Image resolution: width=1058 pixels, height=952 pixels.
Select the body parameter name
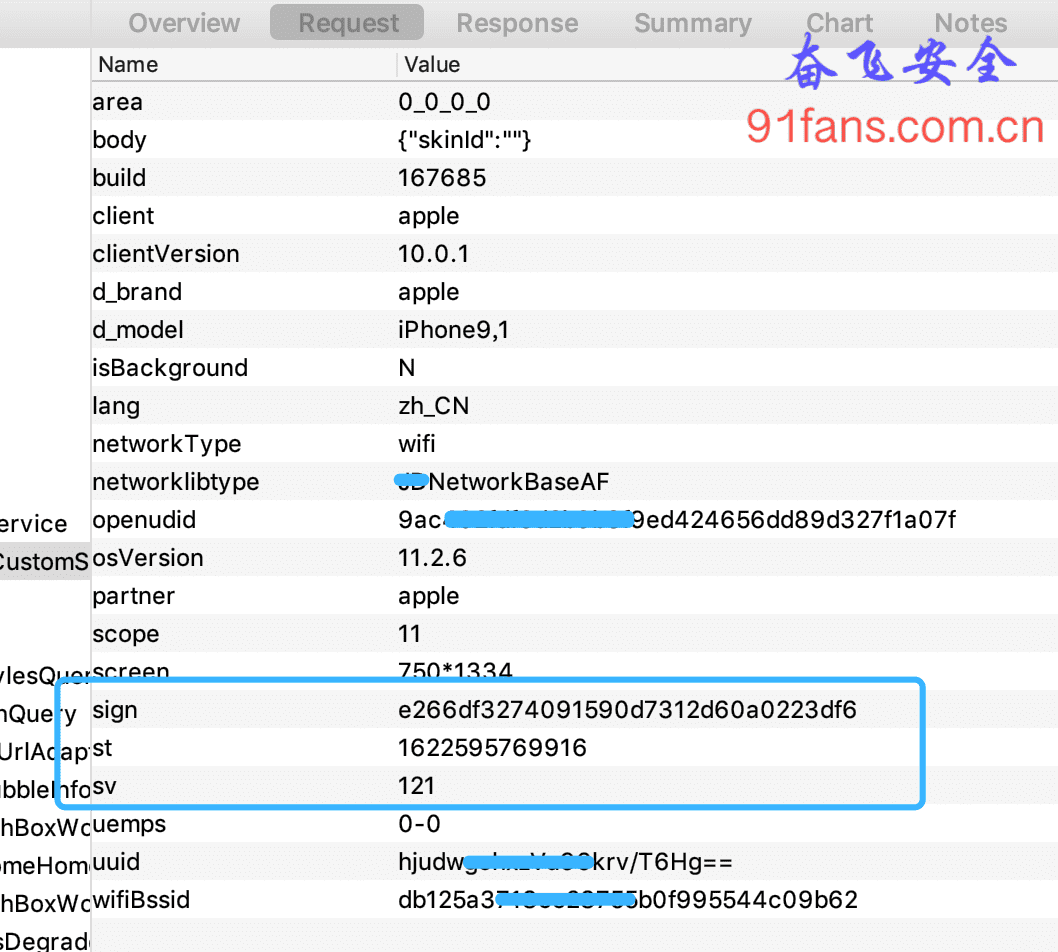[x=119, y=140]
